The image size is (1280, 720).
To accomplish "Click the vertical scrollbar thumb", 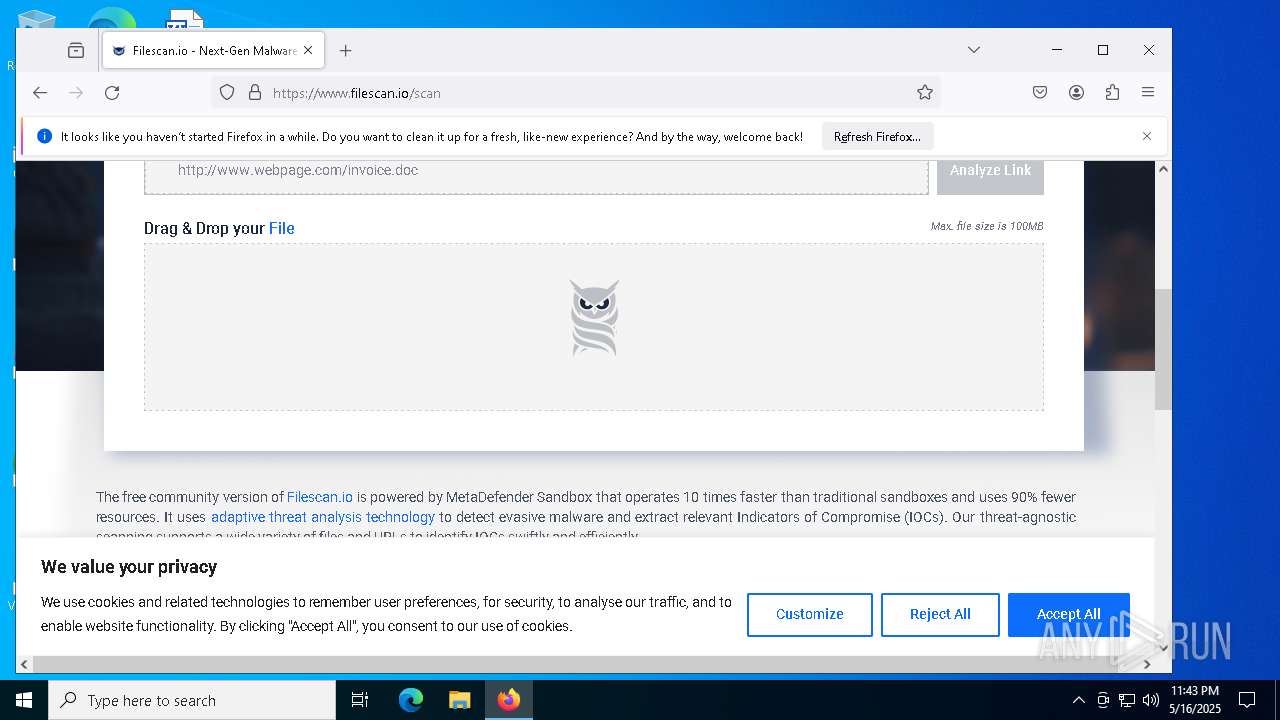I will 1163,350.
